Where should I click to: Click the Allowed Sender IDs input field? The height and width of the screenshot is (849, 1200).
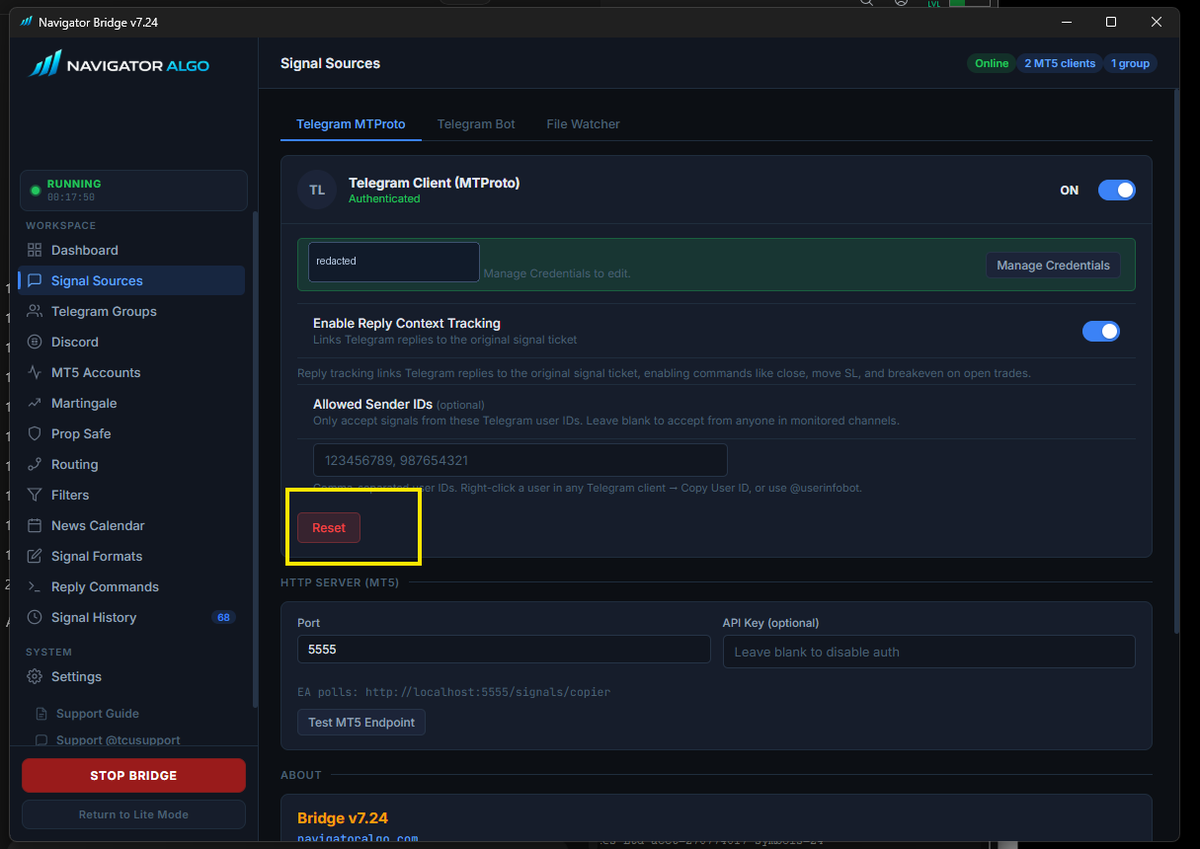(520, 460)
